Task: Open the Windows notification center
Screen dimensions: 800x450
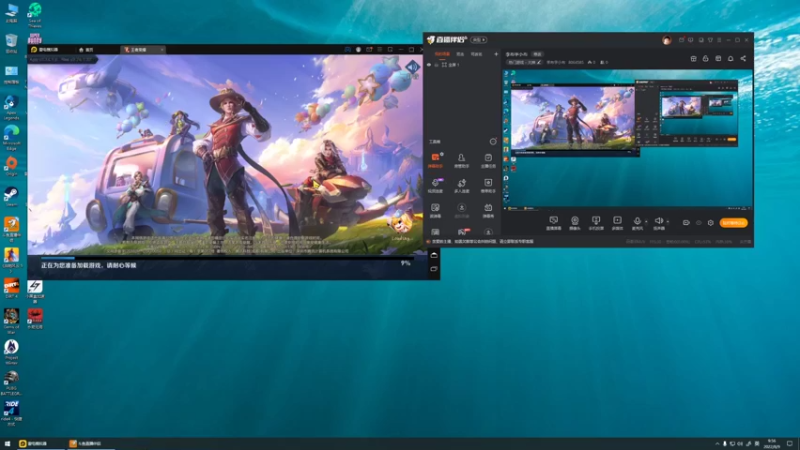Action: click(790, 444)
